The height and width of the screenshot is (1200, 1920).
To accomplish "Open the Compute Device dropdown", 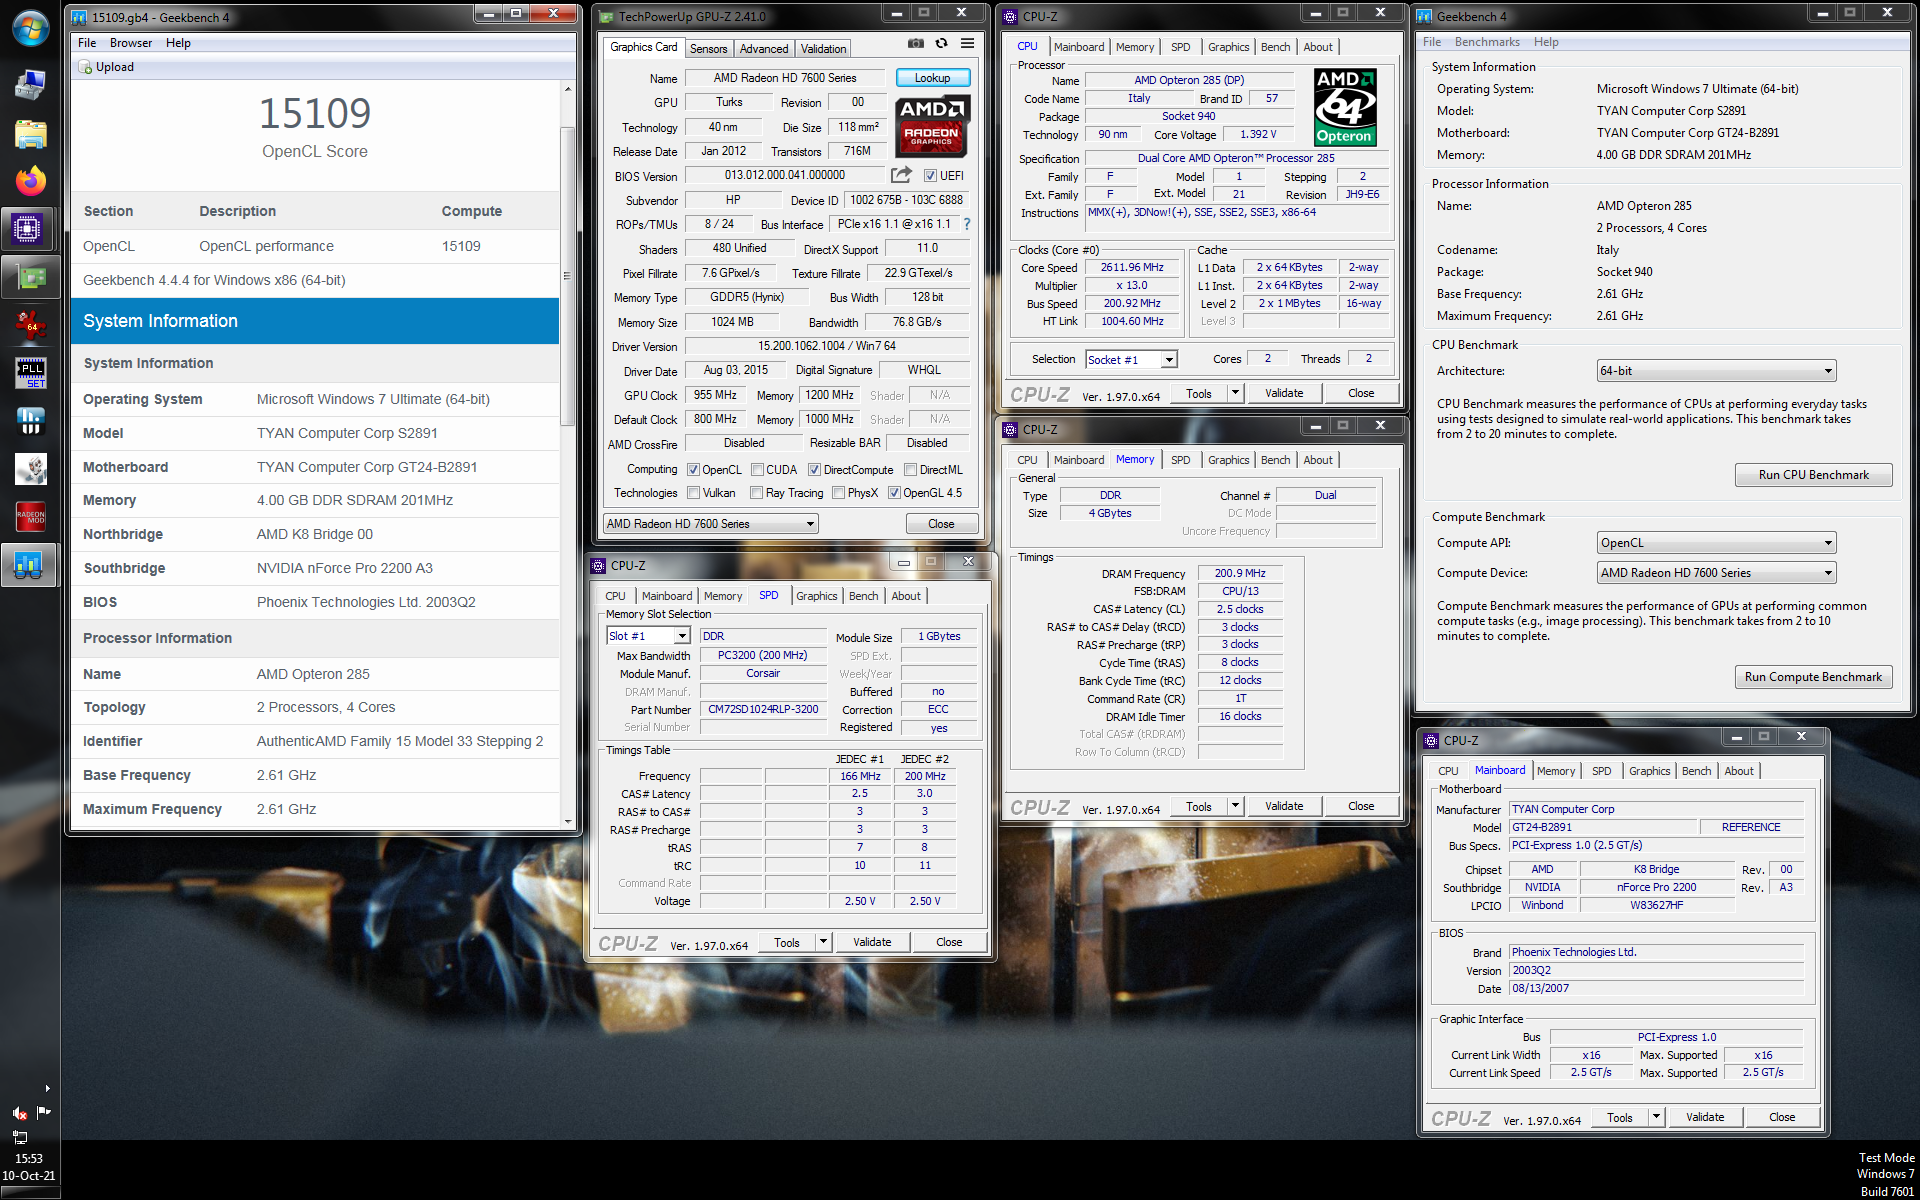I will [1717, 573].
